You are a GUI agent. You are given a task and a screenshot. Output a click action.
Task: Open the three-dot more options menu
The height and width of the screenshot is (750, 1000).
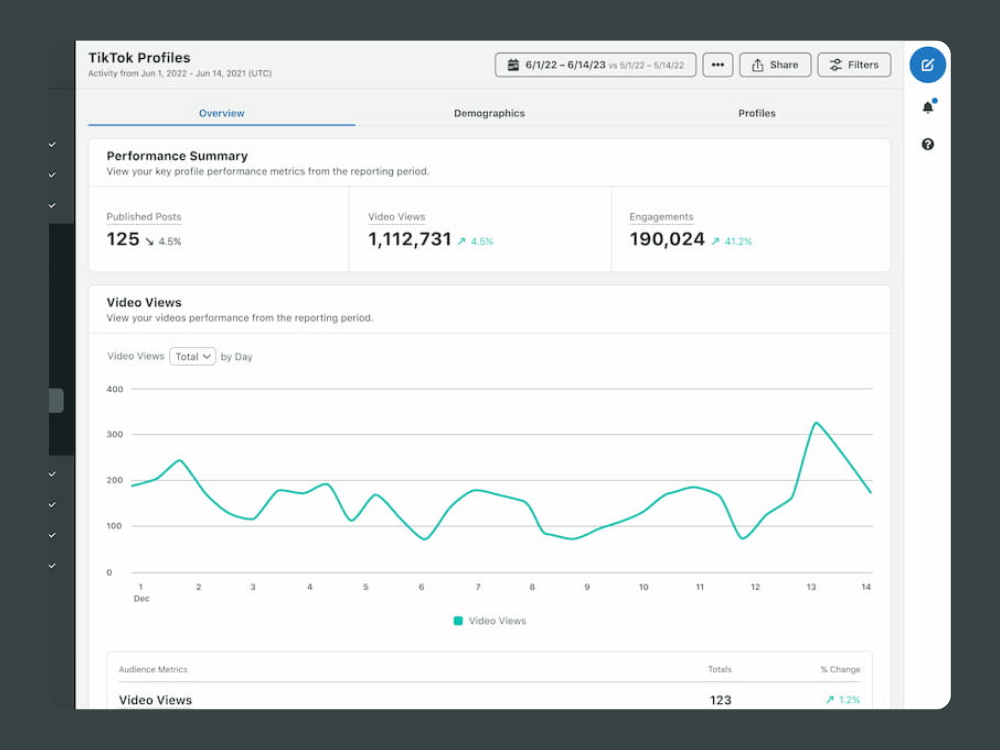click(x=717, y=65)
